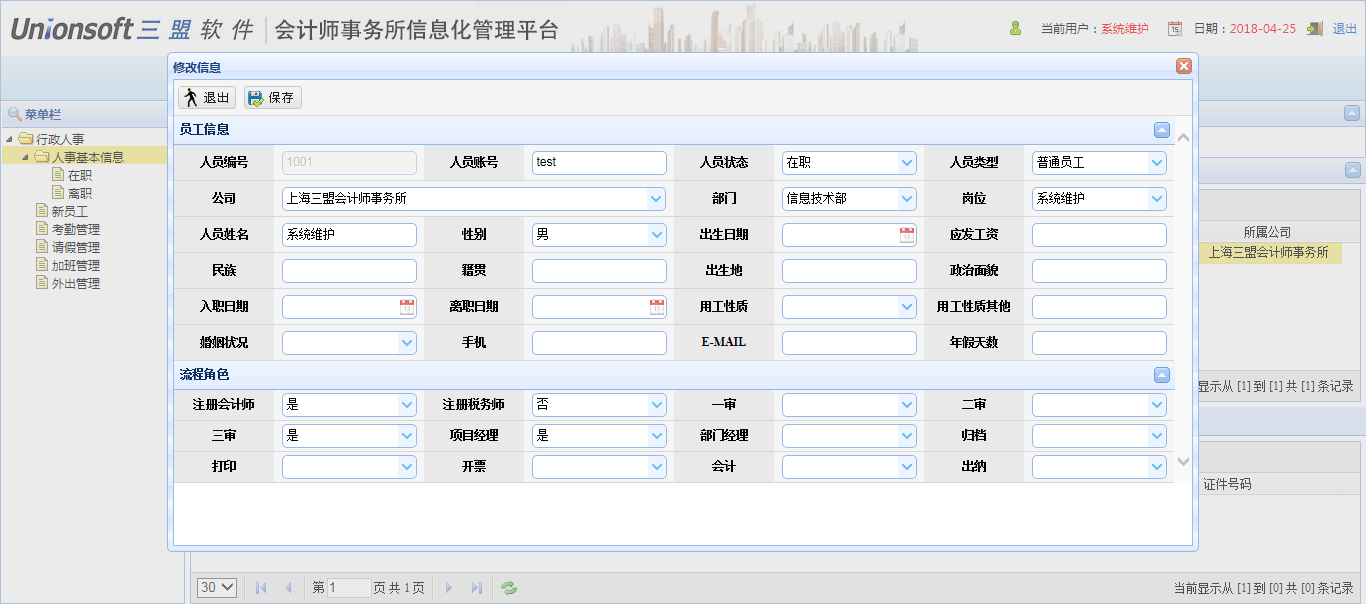
Task: Expand the 注册会计师 dropdown
Action: point(407,405)
